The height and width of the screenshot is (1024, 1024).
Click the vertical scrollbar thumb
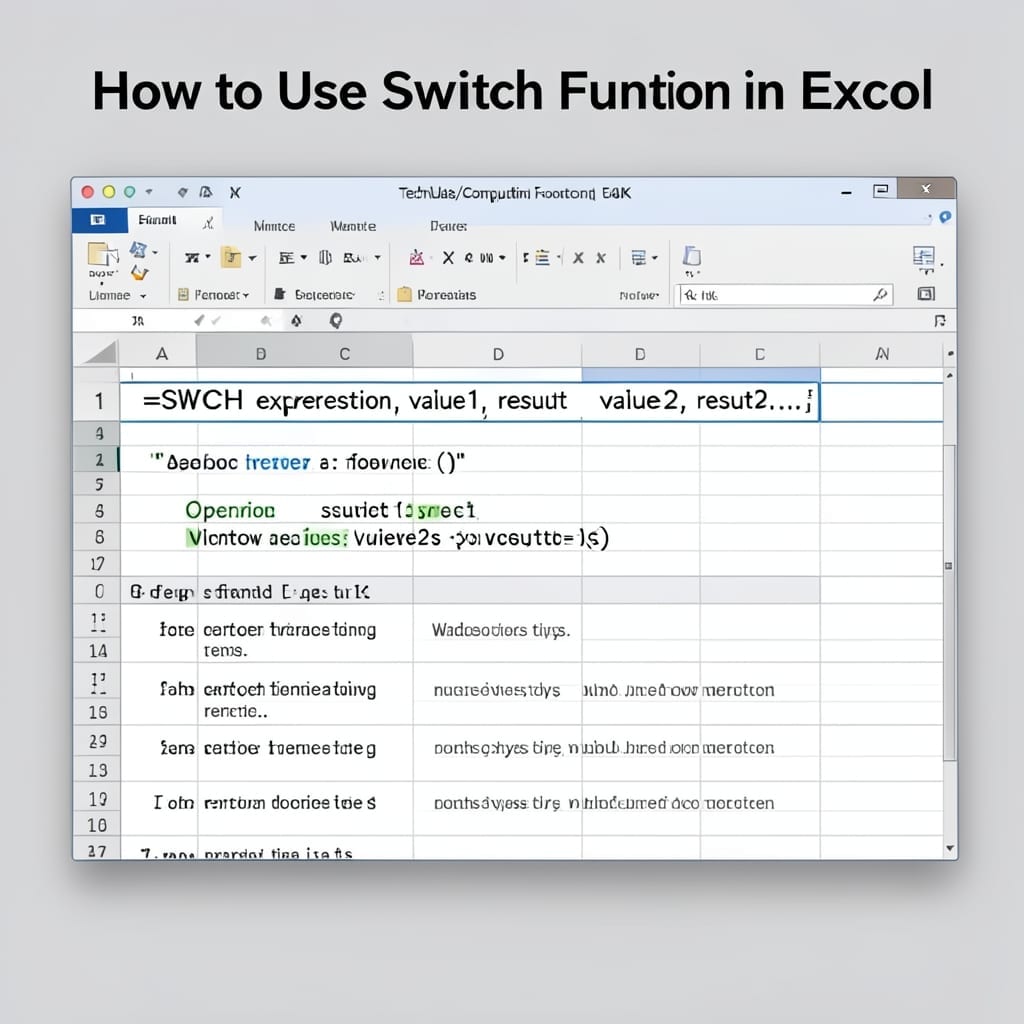point(950,603)
